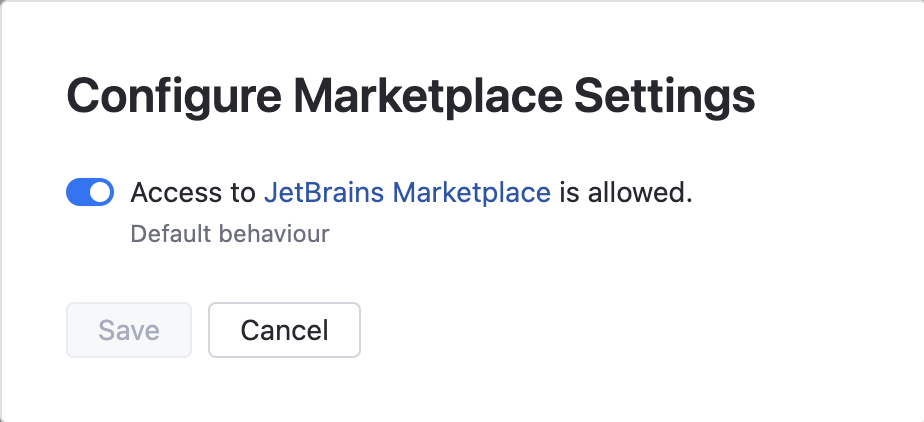Viewport: 924px width, 422px height.
Task: Click the Configure Marketplace Settings heading
Action: [410, 99]
